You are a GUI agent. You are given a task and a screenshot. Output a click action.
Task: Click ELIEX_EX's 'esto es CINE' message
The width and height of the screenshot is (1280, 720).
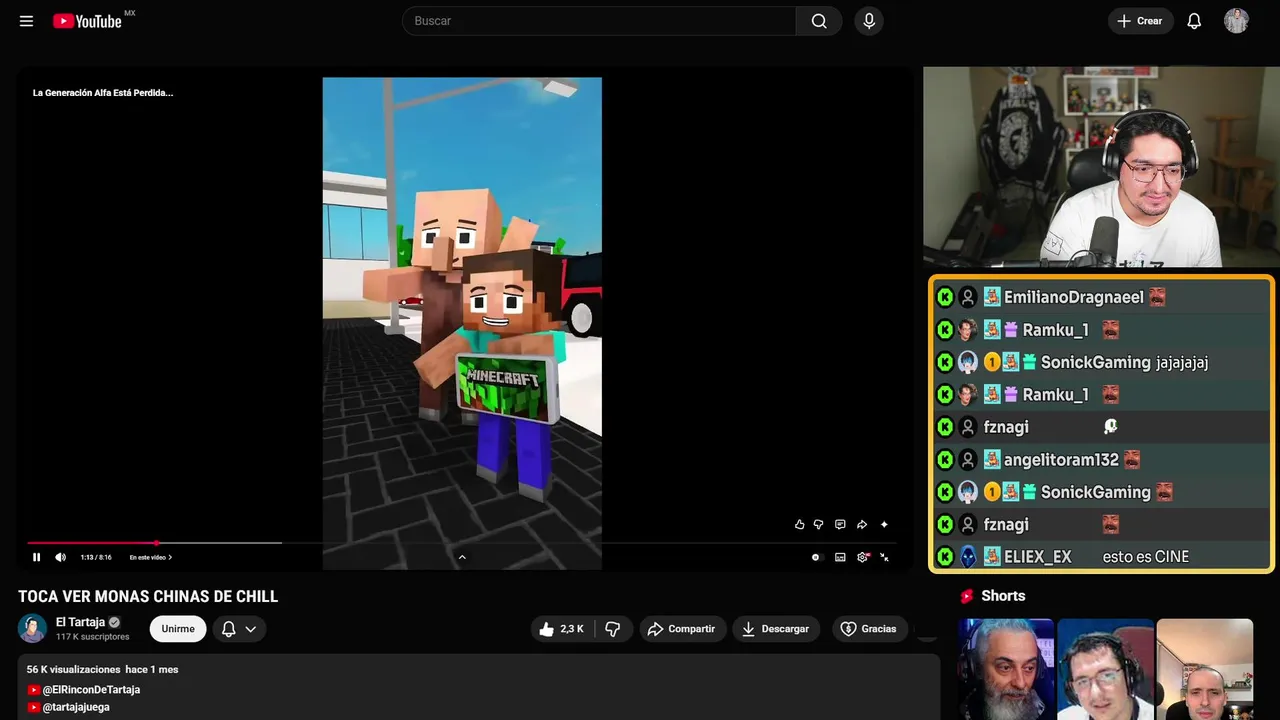coord(1146,557)
